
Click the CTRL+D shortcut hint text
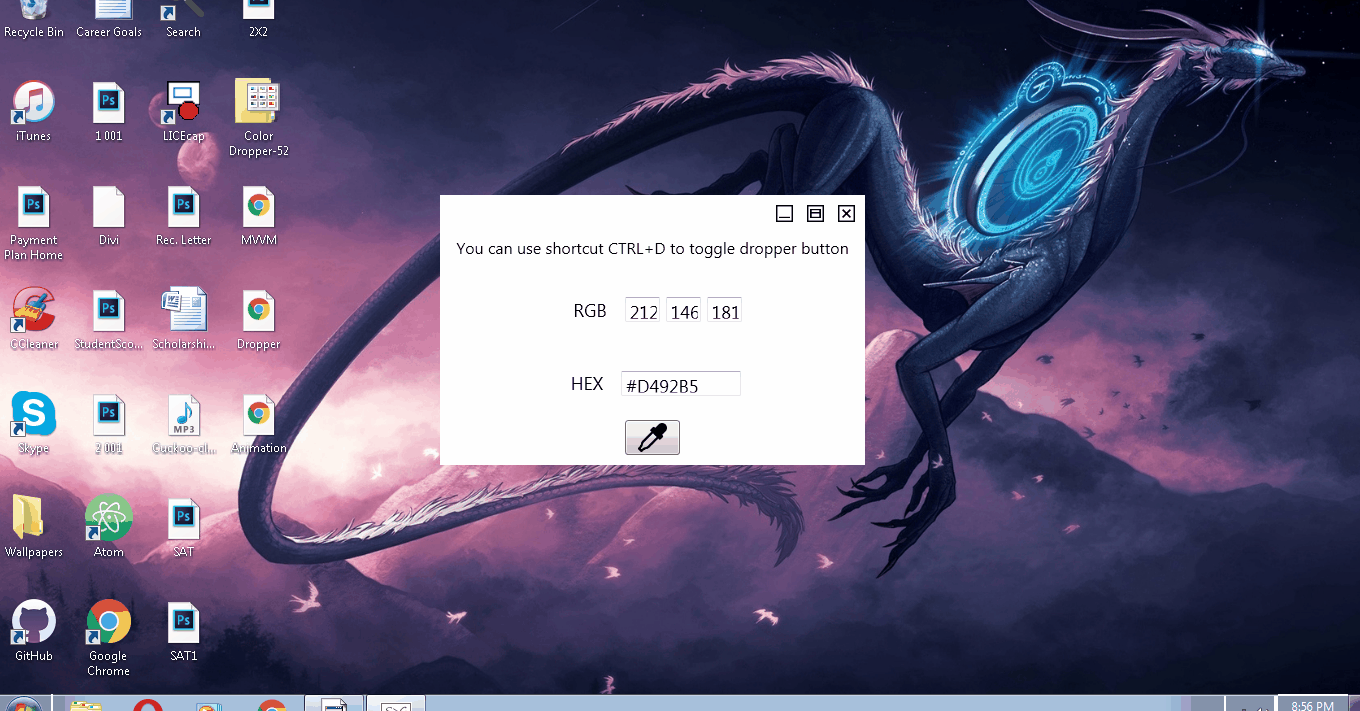[652, 249]
